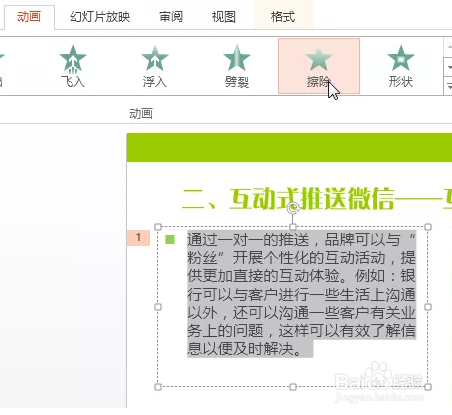
Task: Switch to the 动画 ribbon tab
Action: [x=29, y=17]
